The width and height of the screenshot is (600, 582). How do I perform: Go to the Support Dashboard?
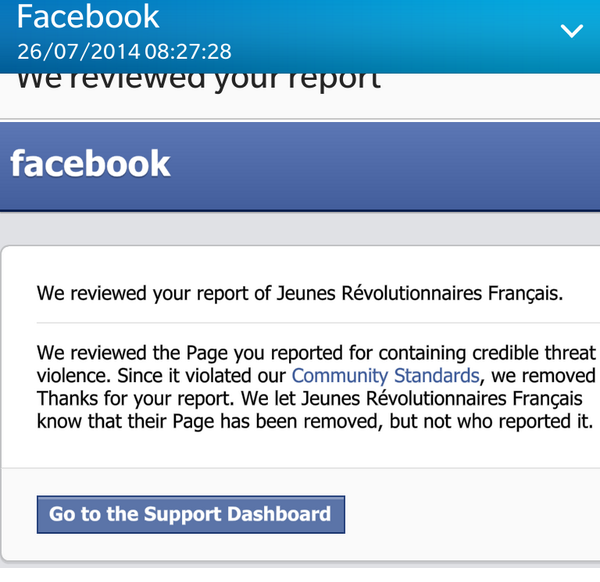(191, 514)
